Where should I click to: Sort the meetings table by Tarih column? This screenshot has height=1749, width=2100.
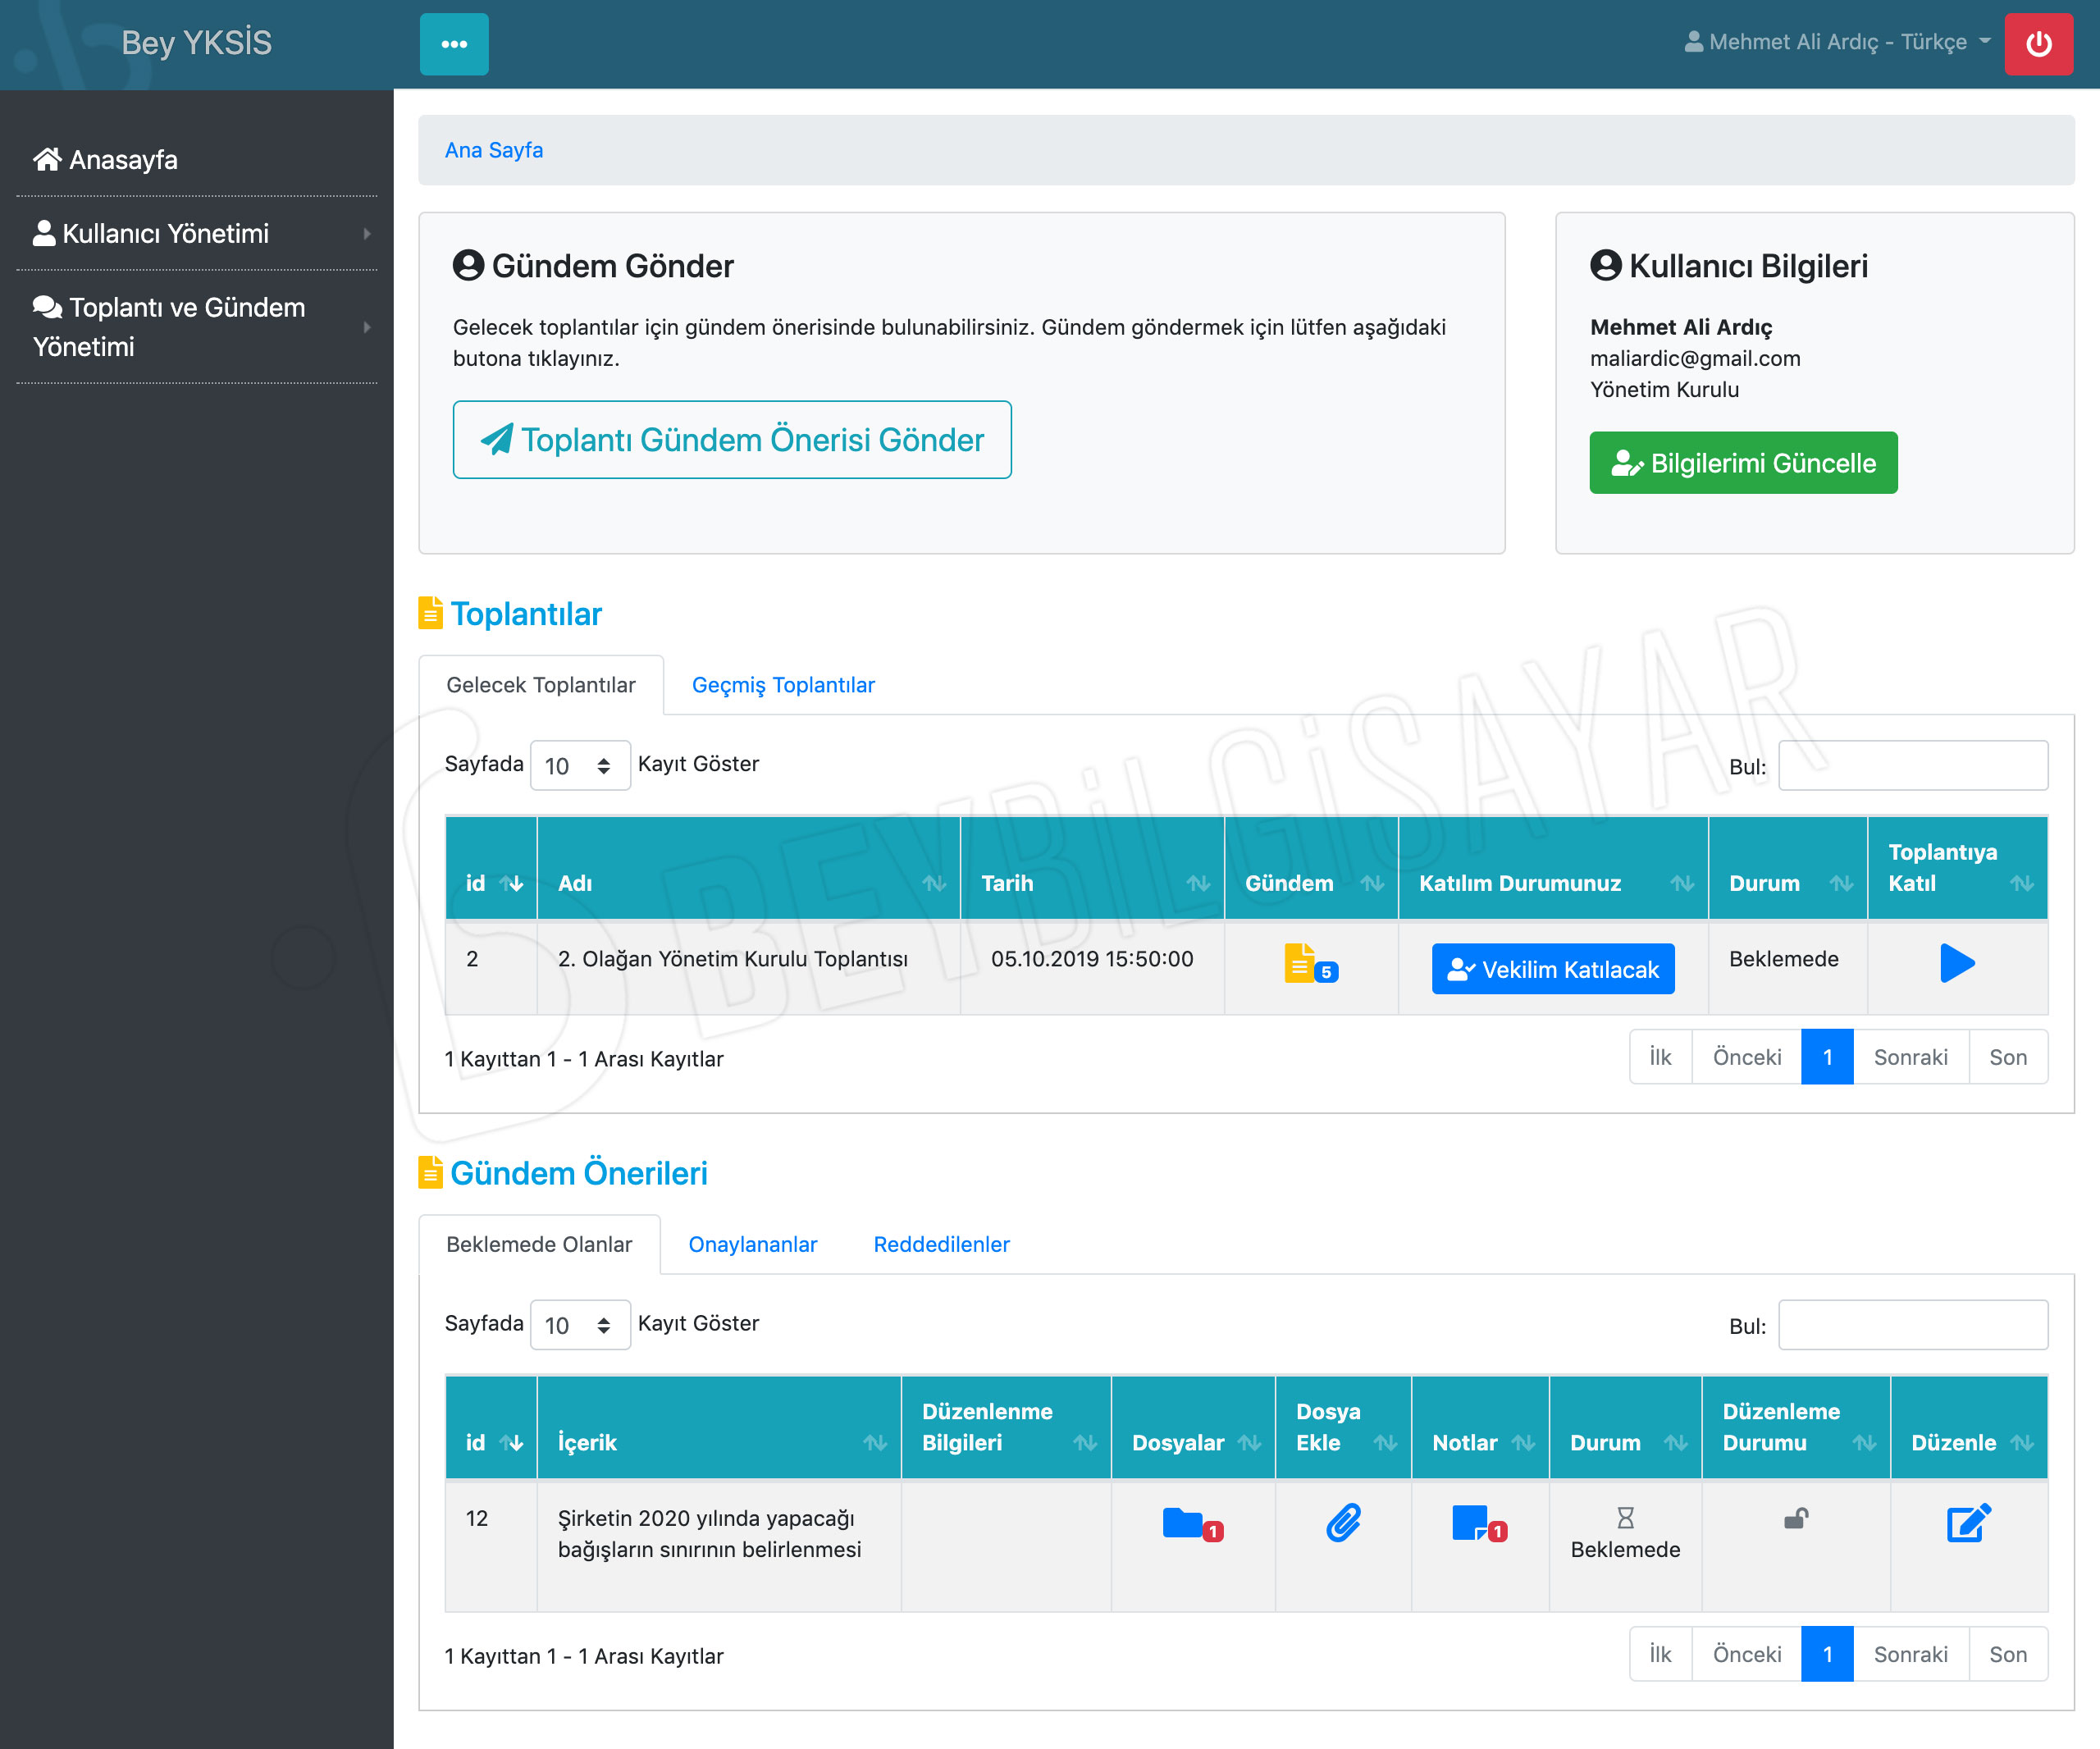click(x=1092, y=883)
